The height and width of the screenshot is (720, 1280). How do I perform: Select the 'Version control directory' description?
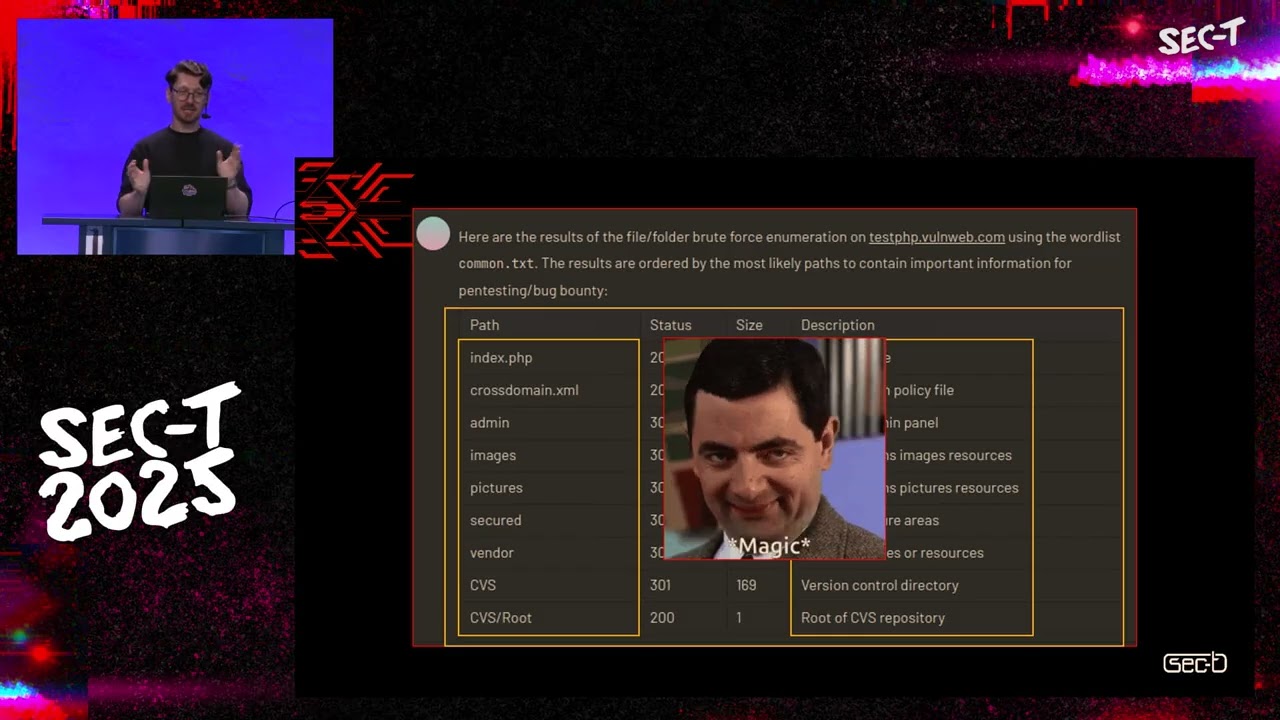click(880, 585)
